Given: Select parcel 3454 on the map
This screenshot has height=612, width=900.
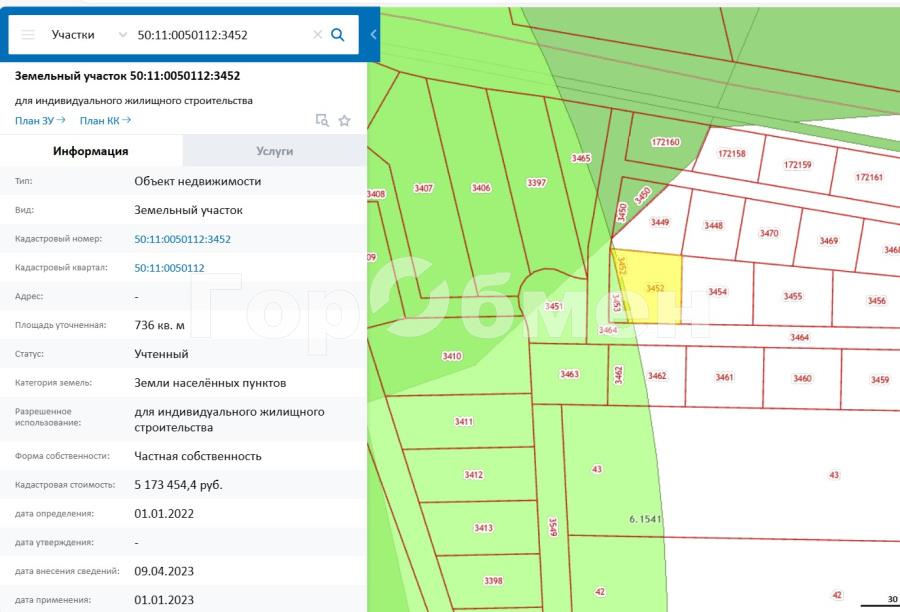Looking at the screenshot, I should pos(717,292).
